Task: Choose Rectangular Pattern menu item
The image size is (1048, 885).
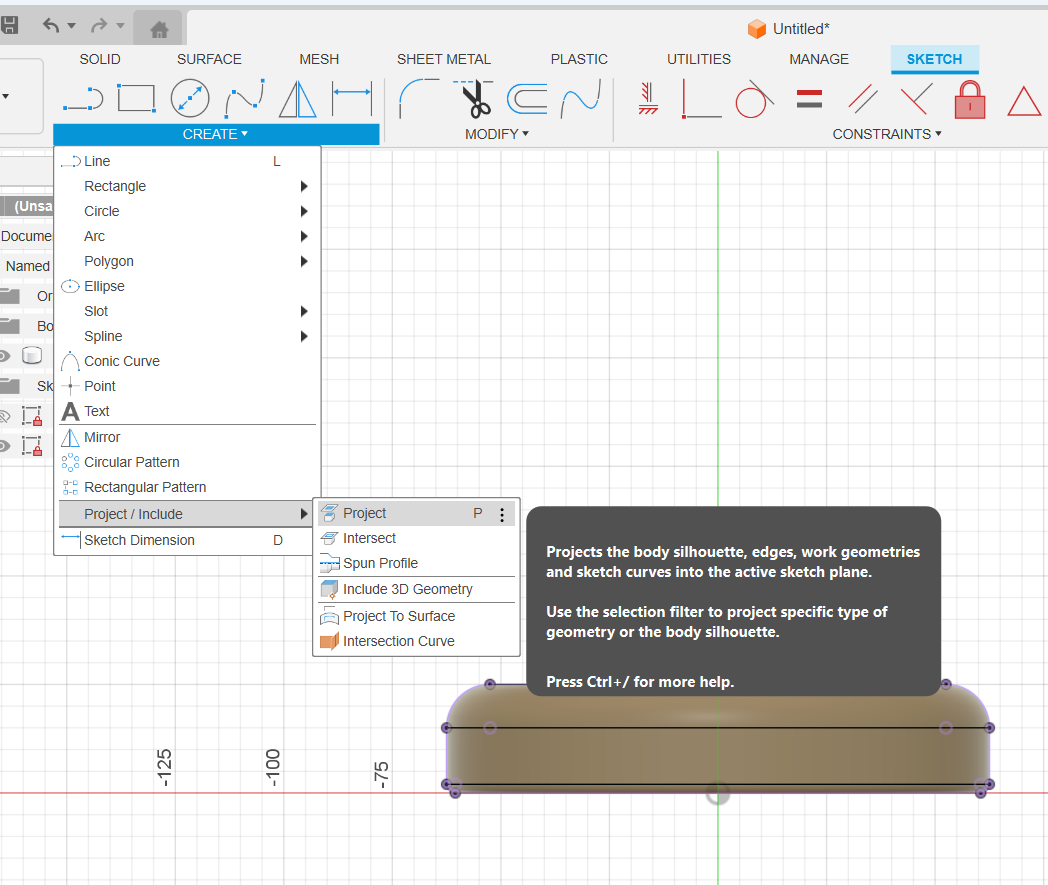Action: [x=187, y=487]
